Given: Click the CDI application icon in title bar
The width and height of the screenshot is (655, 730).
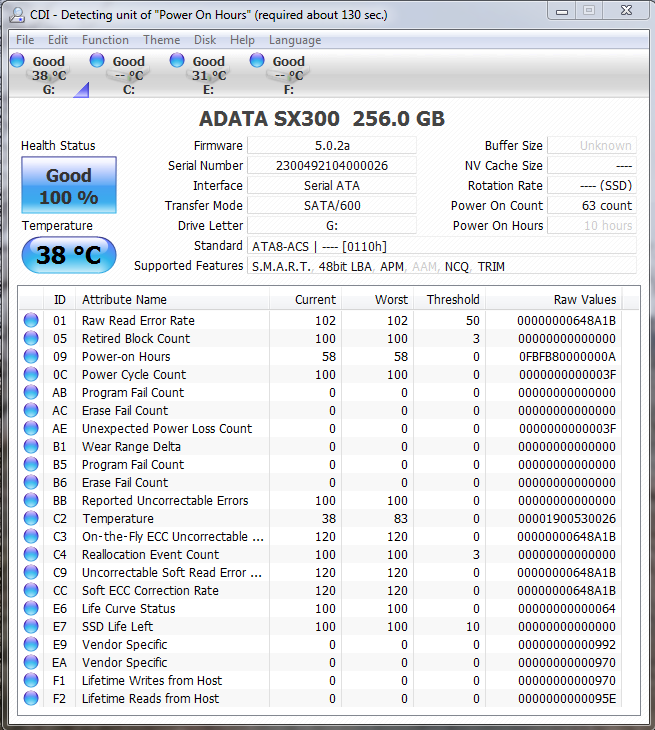Looking at the screenshot, I should [16, 15].
